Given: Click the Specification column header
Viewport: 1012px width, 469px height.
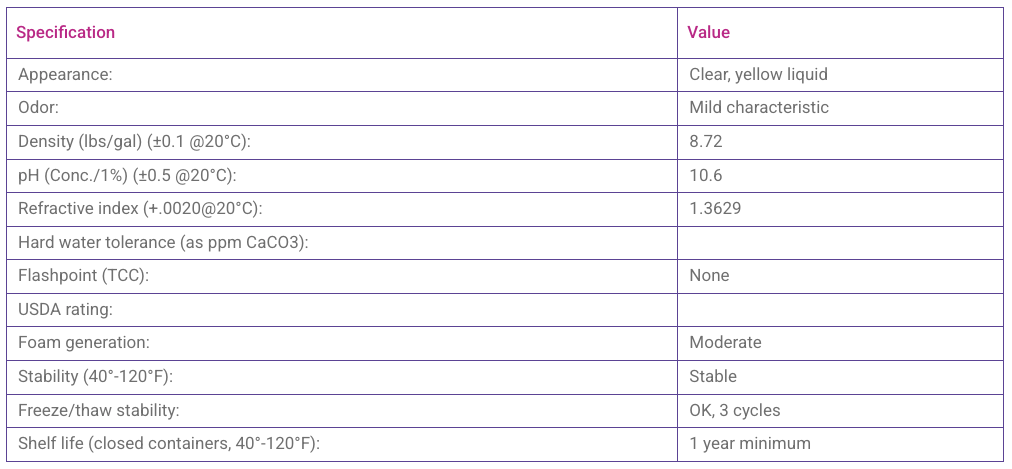Looking at the screenshot, I should pyautogui.click(x=66, y=33).
